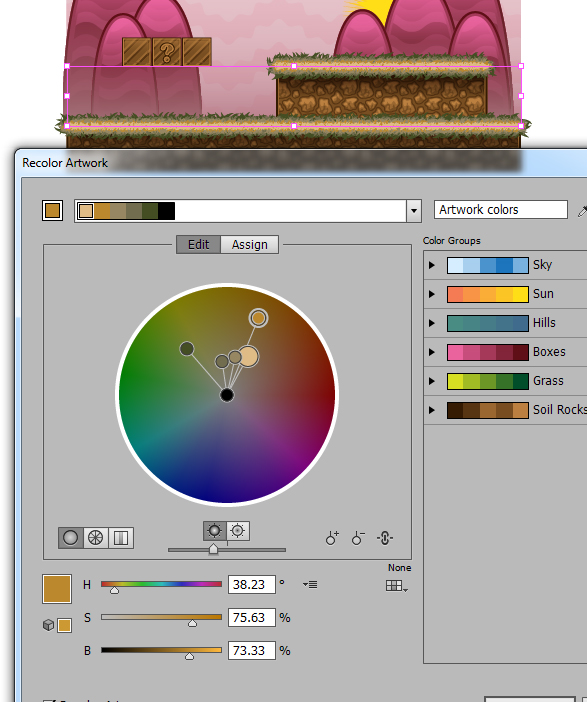Click the light tan swatch in active colors bar
Screen dimensions: 587x702
(86, 210)
